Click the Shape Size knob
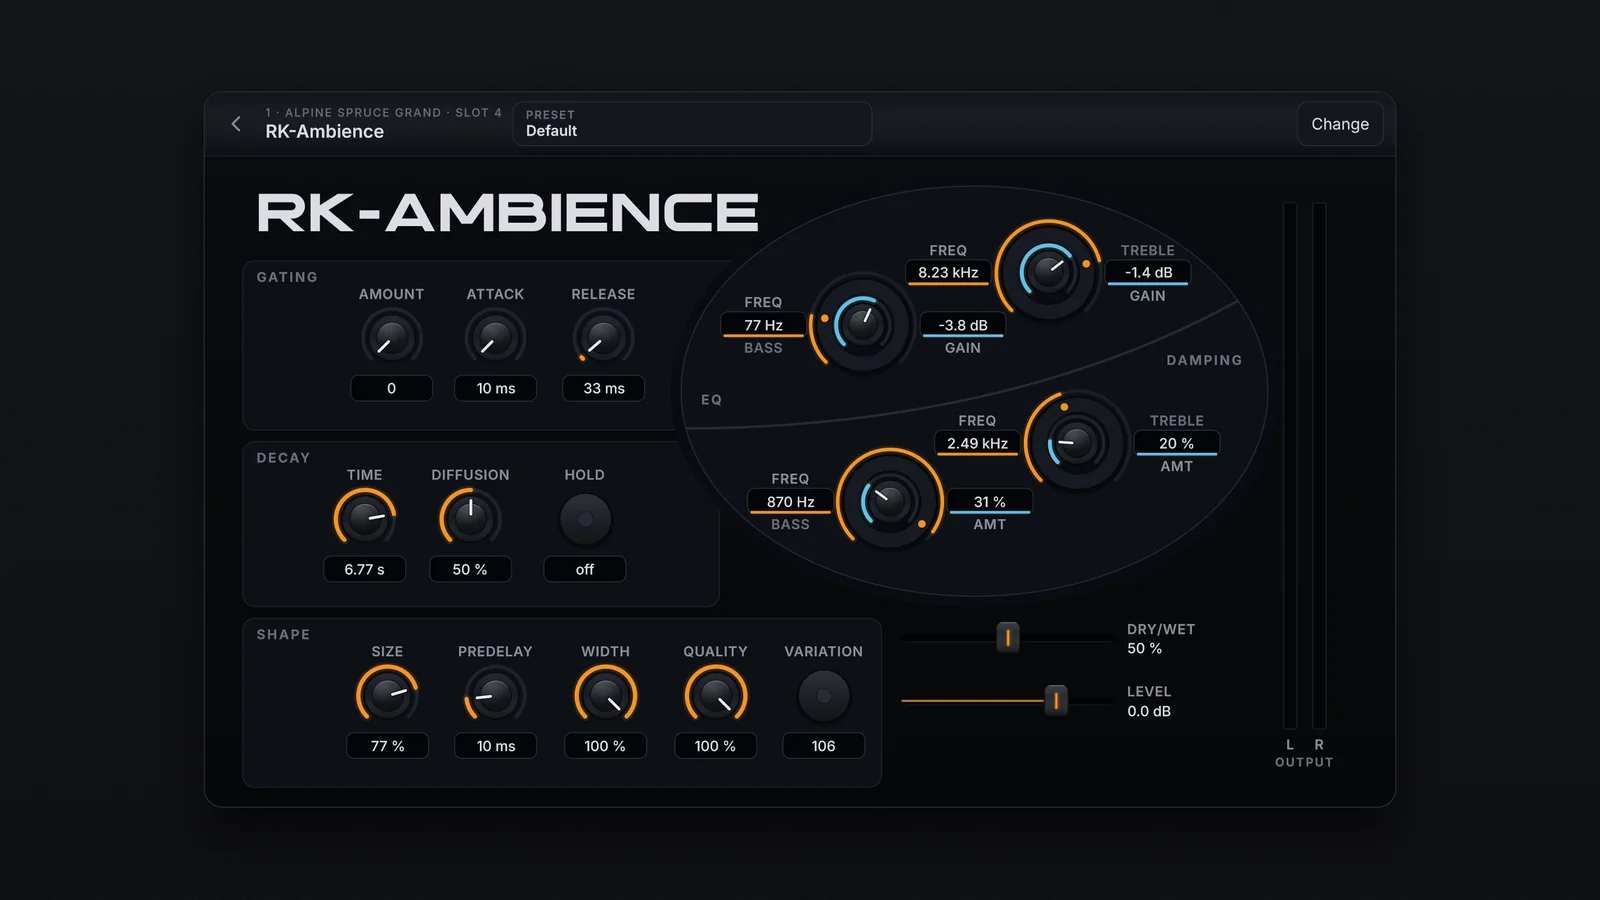This screenshot has height=900, width=1600. [387, 695]
